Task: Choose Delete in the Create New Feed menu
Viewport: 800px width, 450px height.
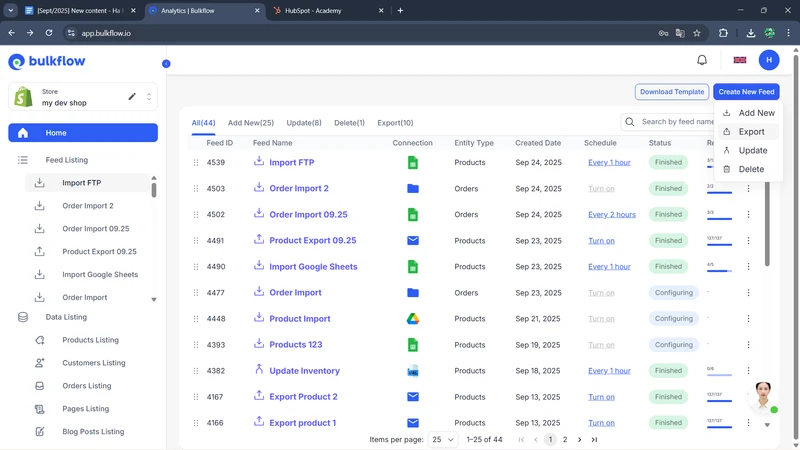Action: click(x=751, y=169)
